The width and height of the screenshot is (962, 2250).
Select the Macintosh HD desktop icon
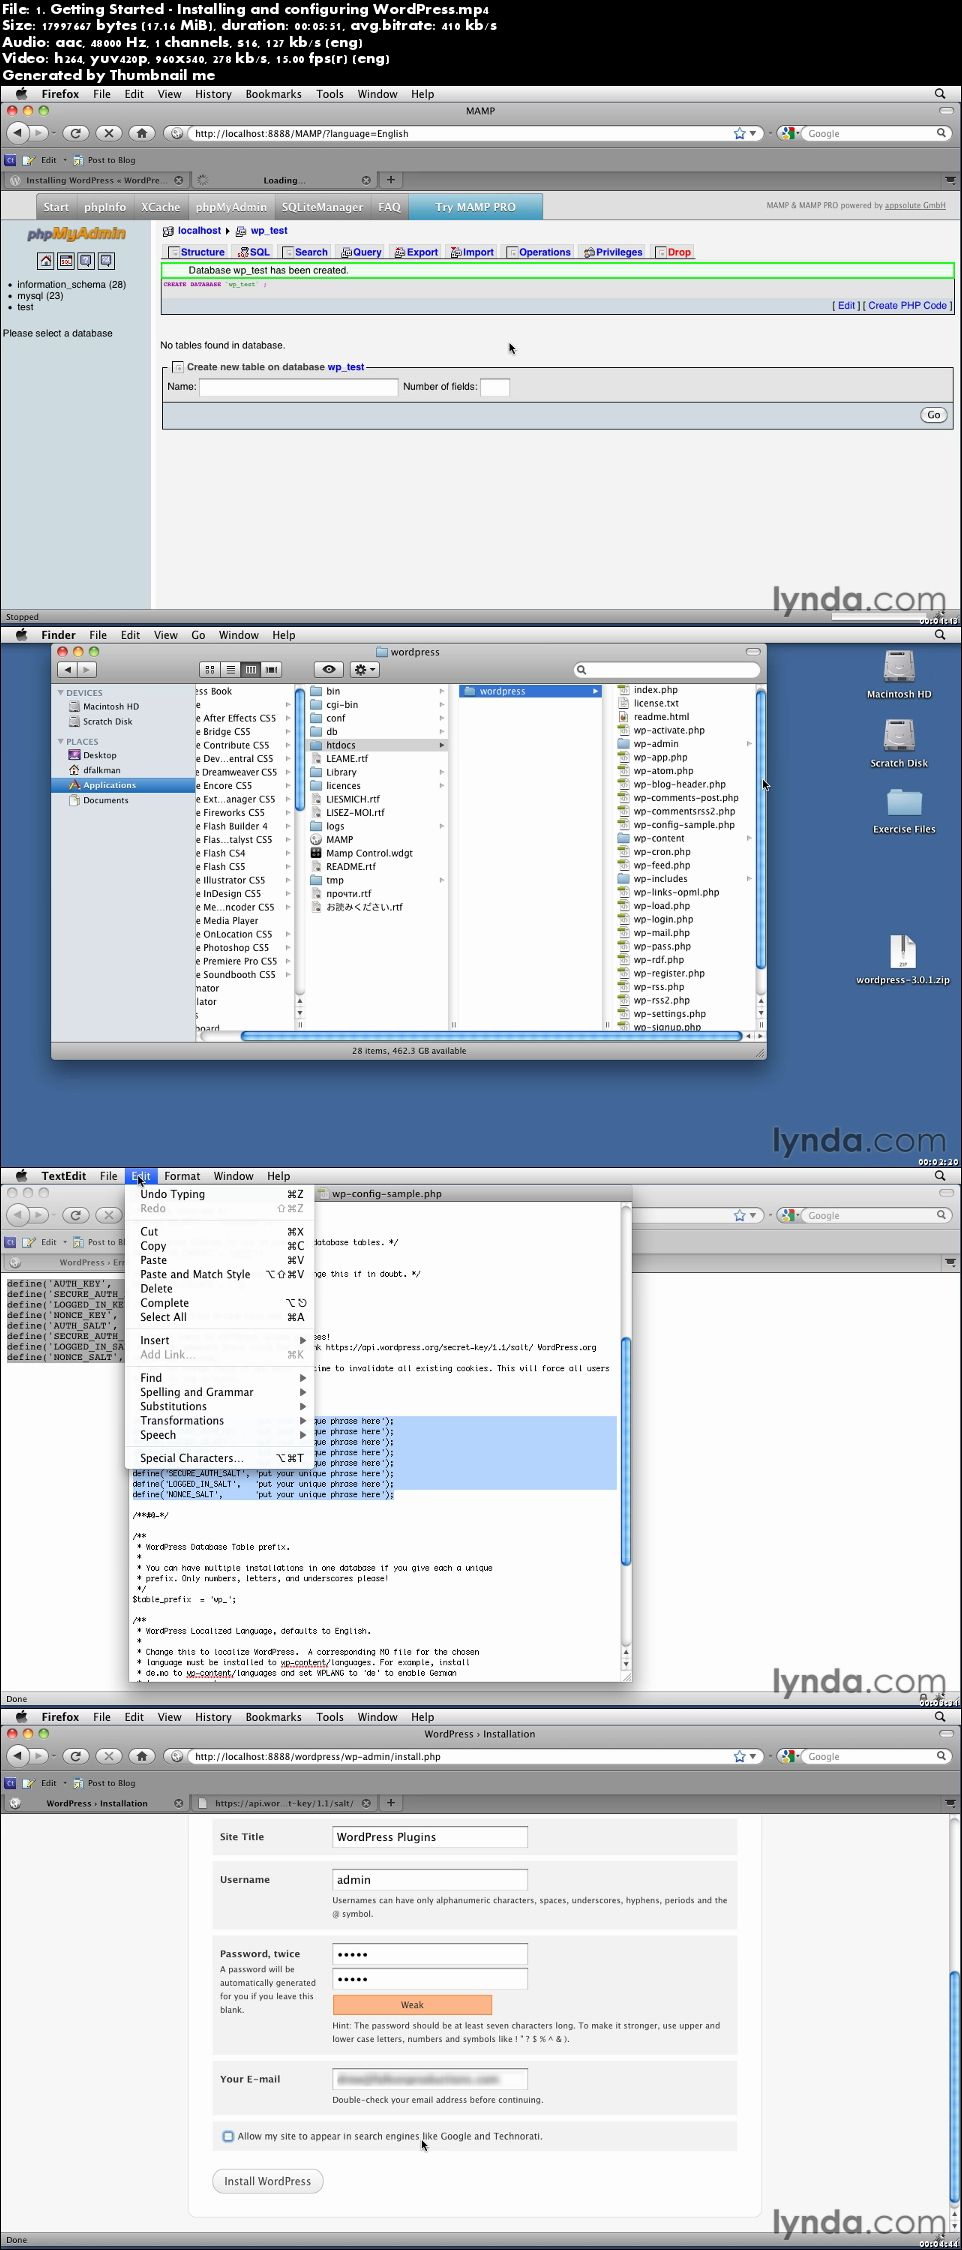[x=899, y=675]
